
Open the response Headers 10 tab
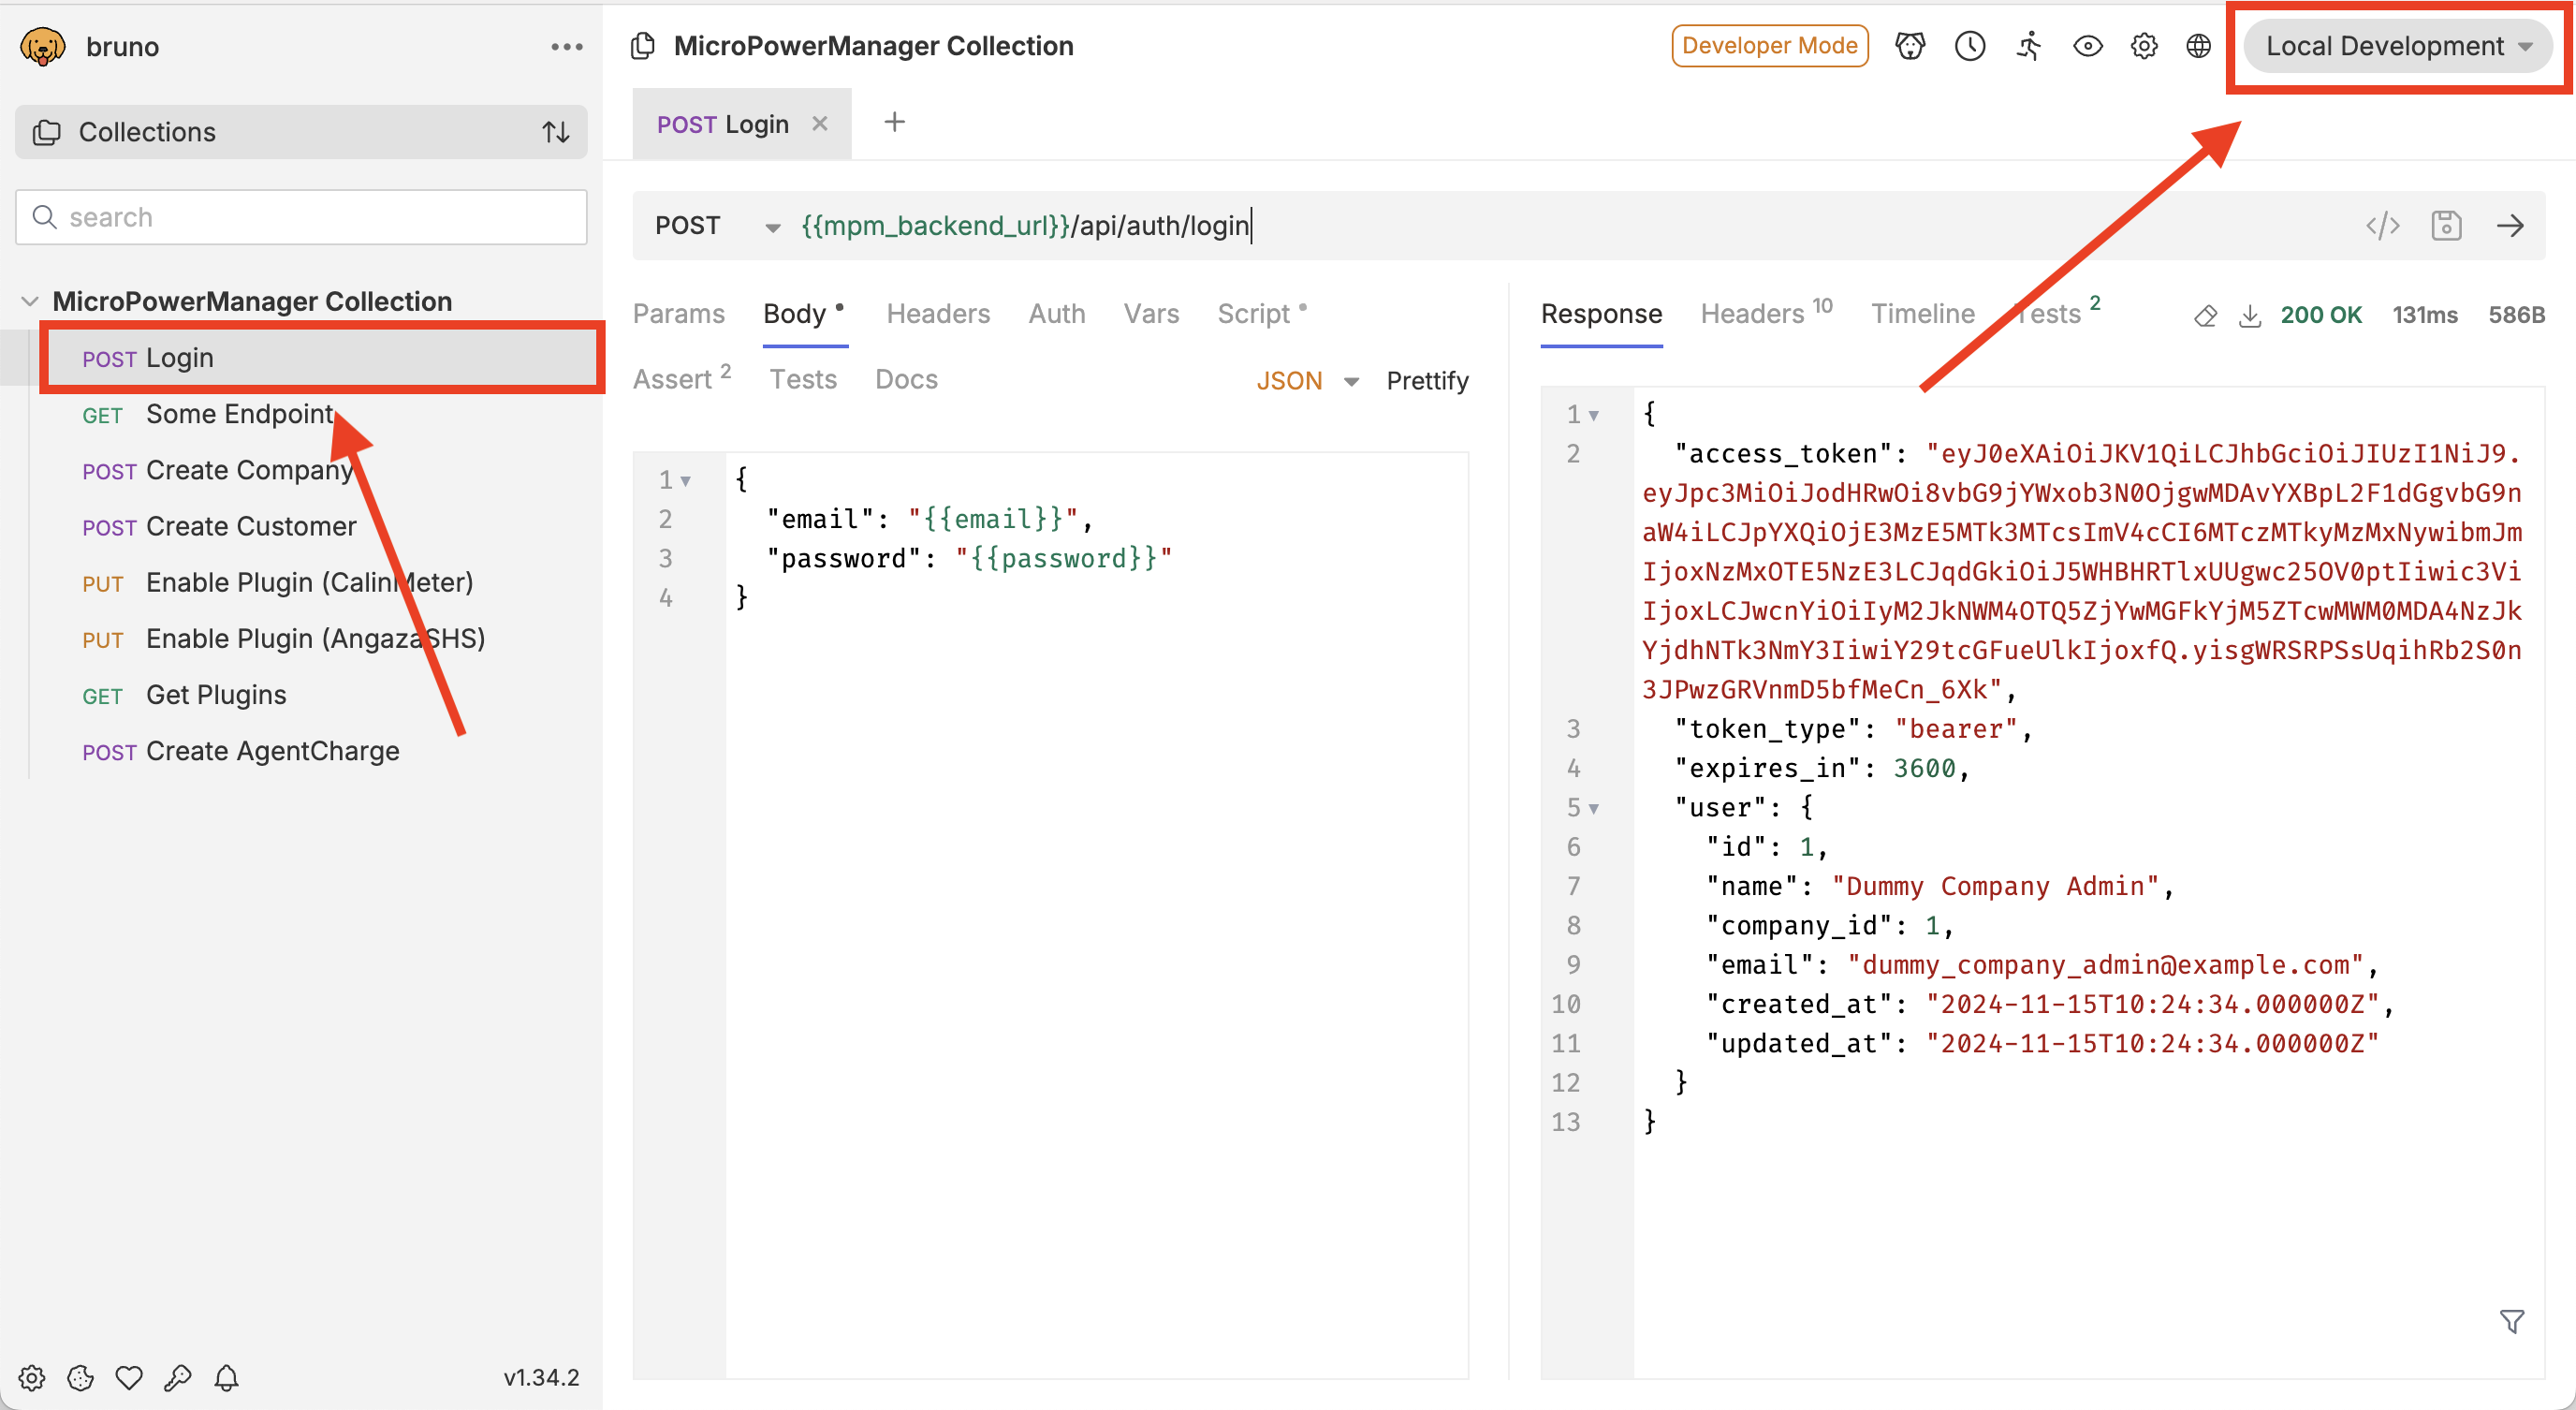coord(1766,313)
